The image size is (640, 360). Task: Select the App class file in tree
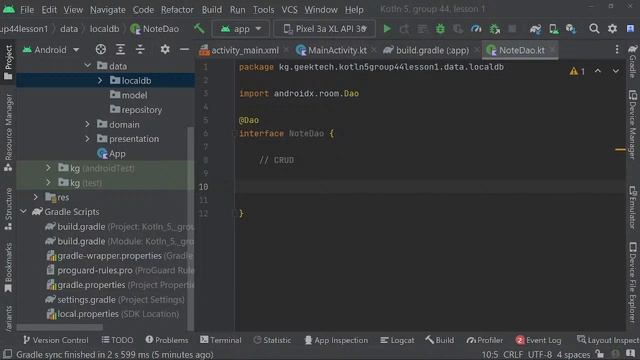[111, 153]
